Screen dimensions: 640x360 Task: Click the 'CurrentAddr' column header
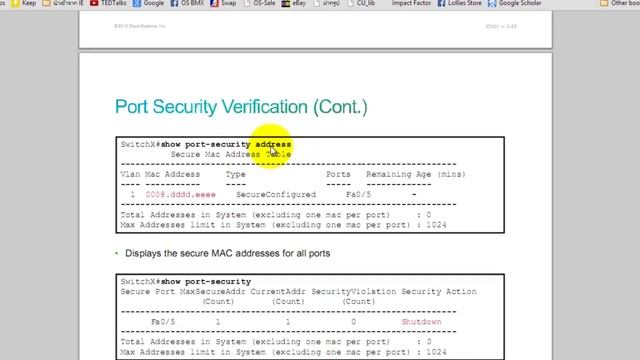point(278,292)
